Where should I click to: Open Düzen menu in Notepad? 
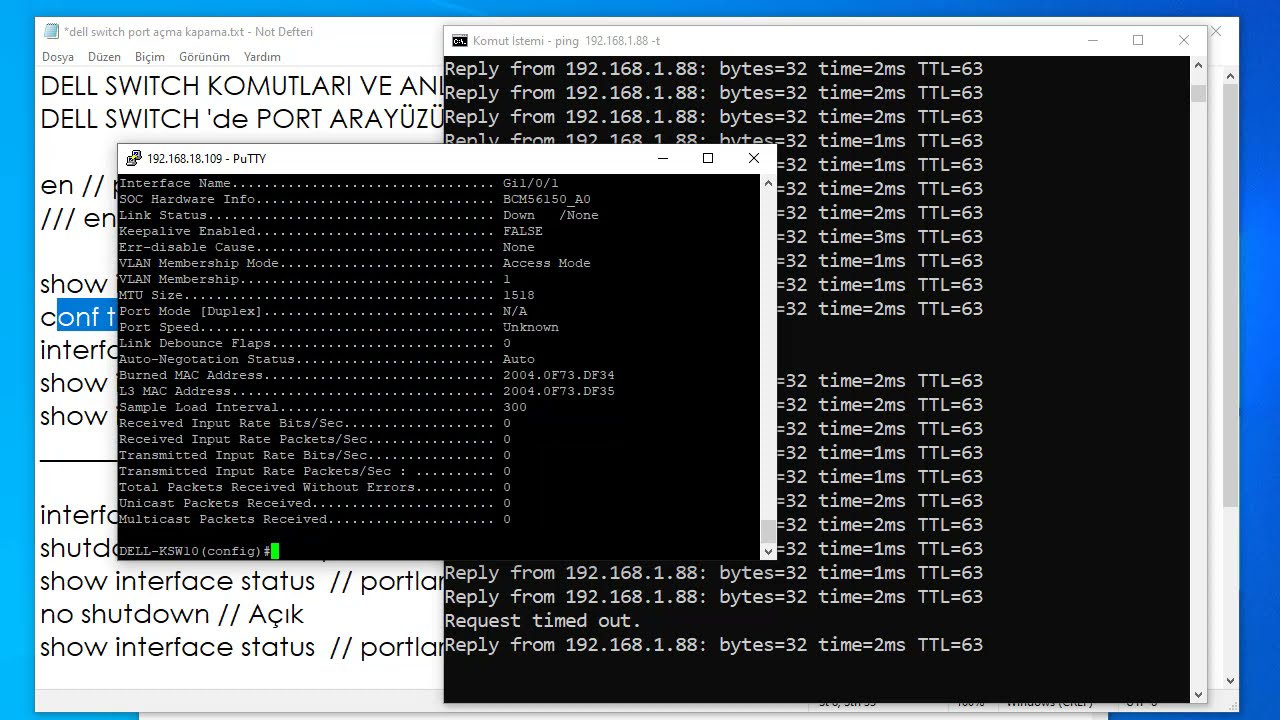pyautogui.click(x=104, y=57)
